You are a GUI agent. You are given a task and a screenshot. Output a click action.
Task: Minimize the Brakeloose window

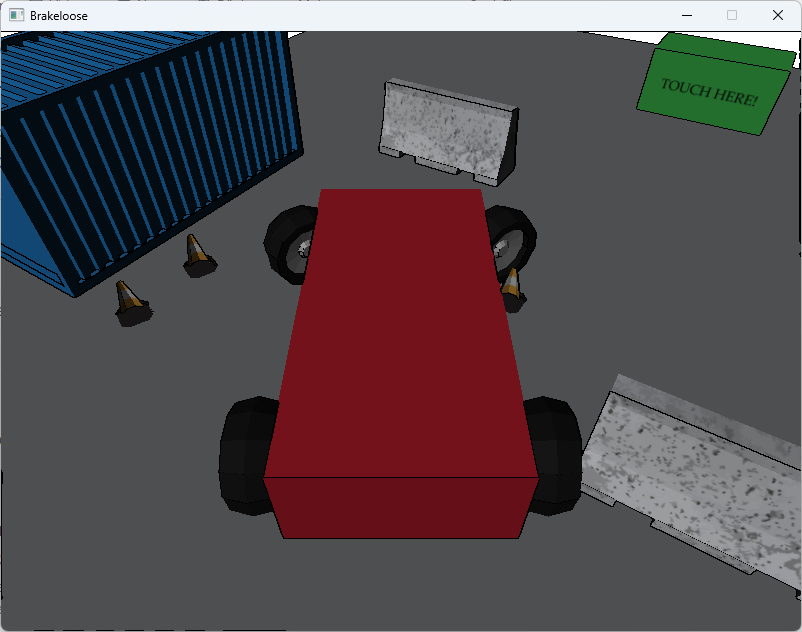(x=687, y=15)
